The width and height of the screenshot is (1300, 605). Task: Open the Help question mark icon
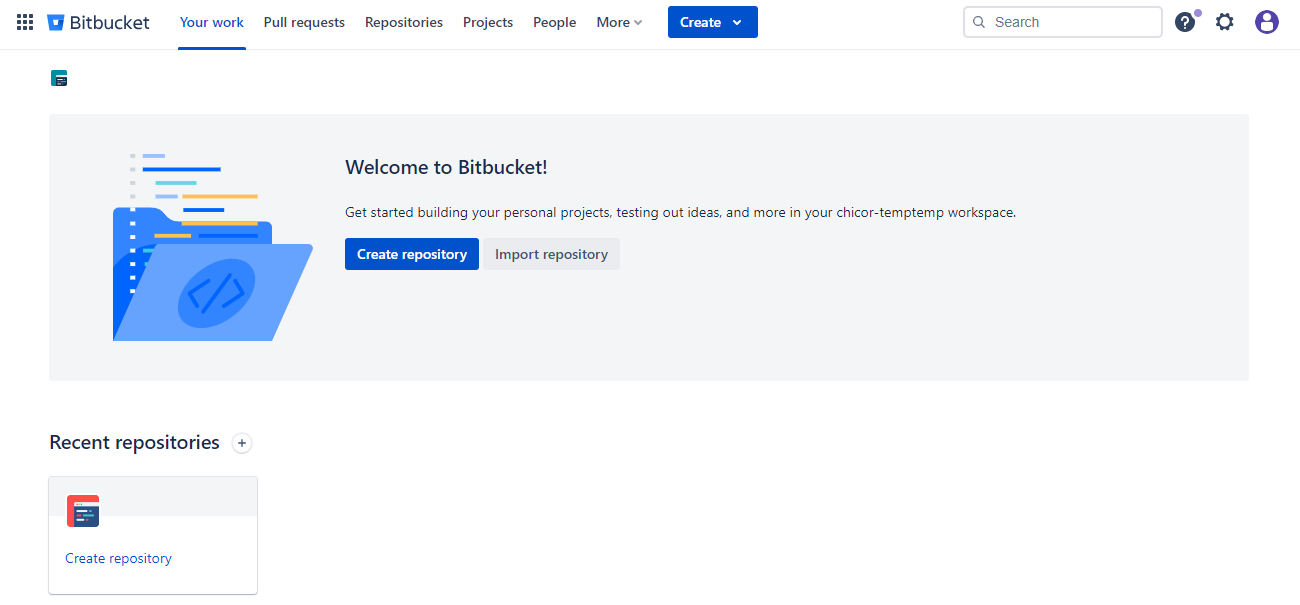point(1185,22)
